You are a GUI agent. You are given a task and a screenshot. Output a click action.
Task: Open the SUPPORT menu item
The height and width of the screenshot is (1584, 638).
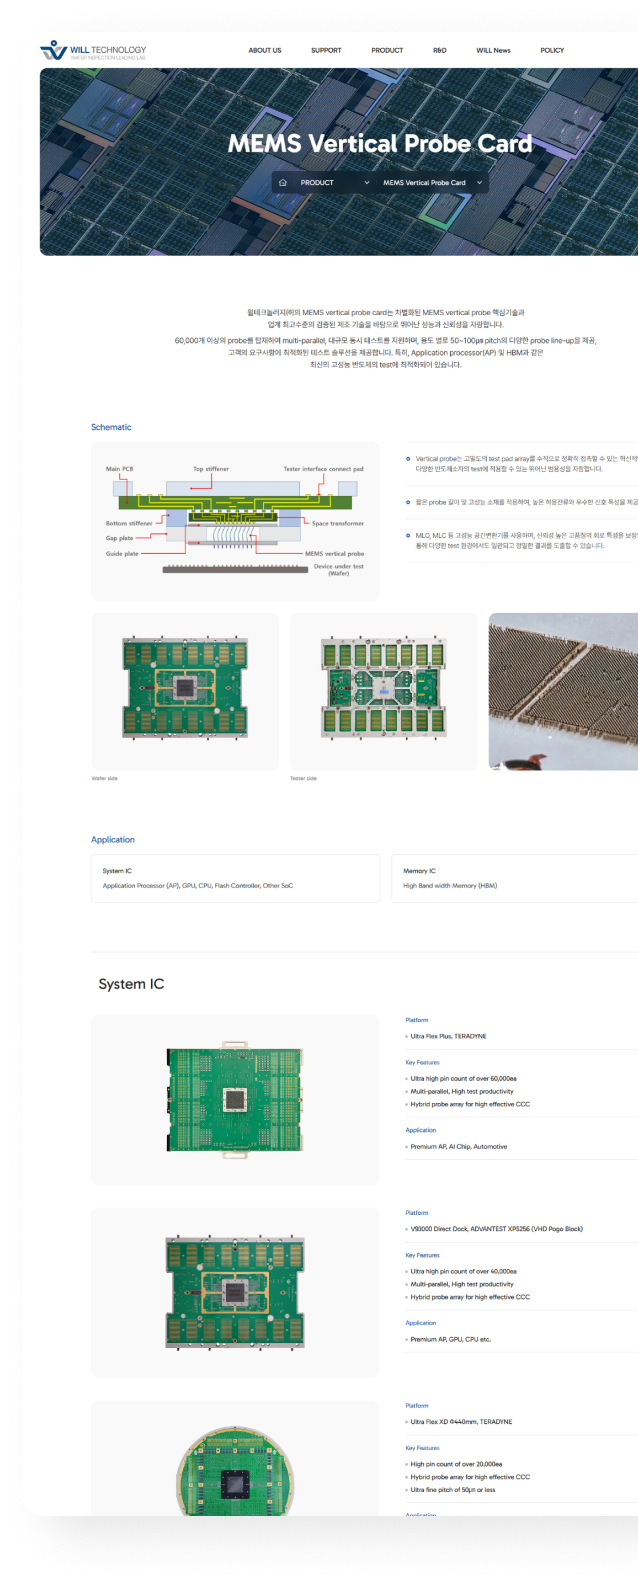click(x=326, y=50)
